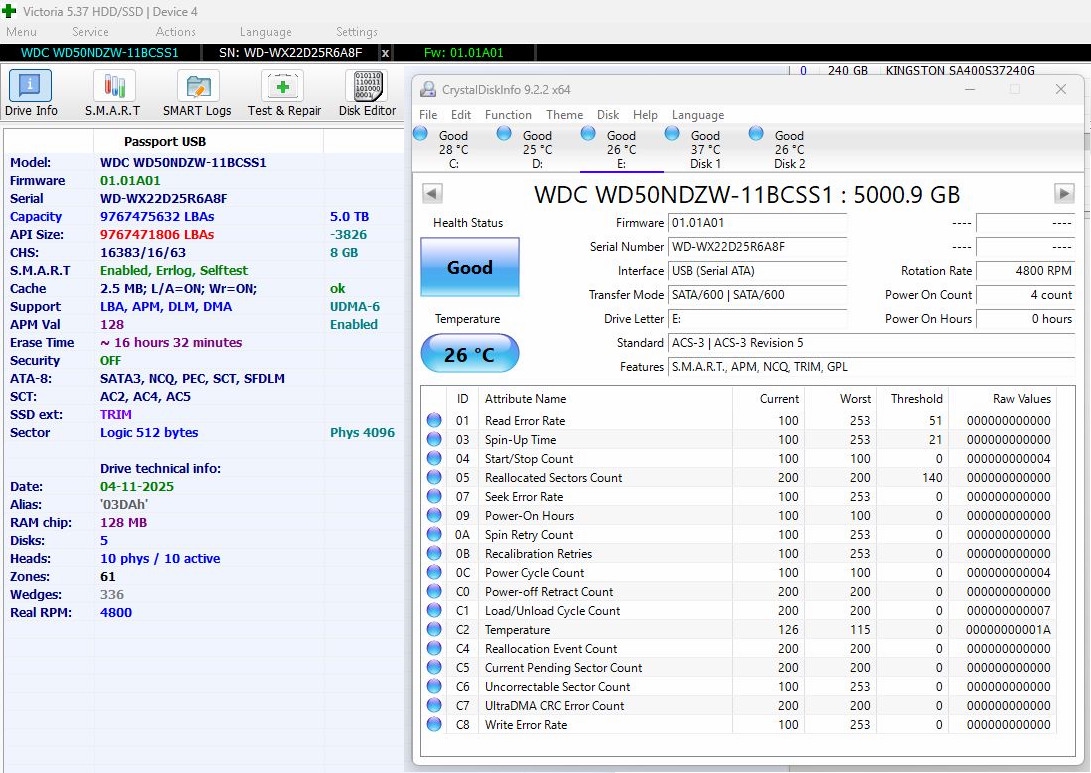Open Drive Info panel in Victoria
The image size is (1091, 773).
click(x=31, y=94)
